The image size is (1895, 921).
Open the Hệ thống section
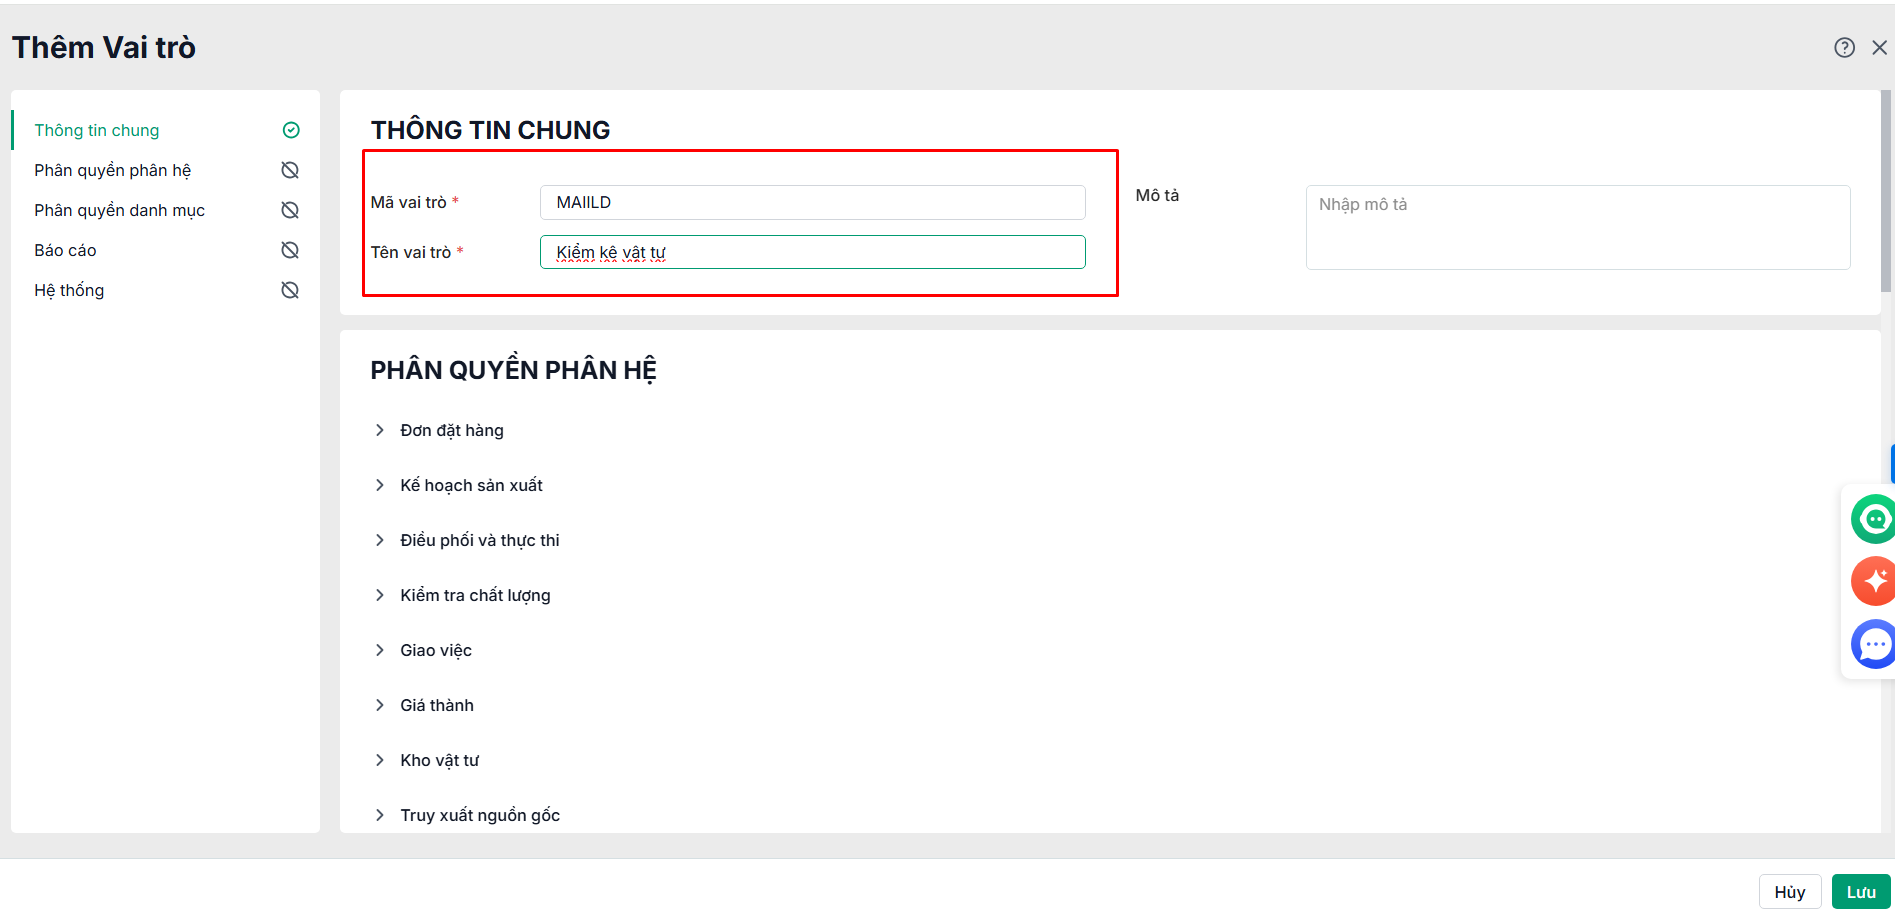(x=69, y=290)
